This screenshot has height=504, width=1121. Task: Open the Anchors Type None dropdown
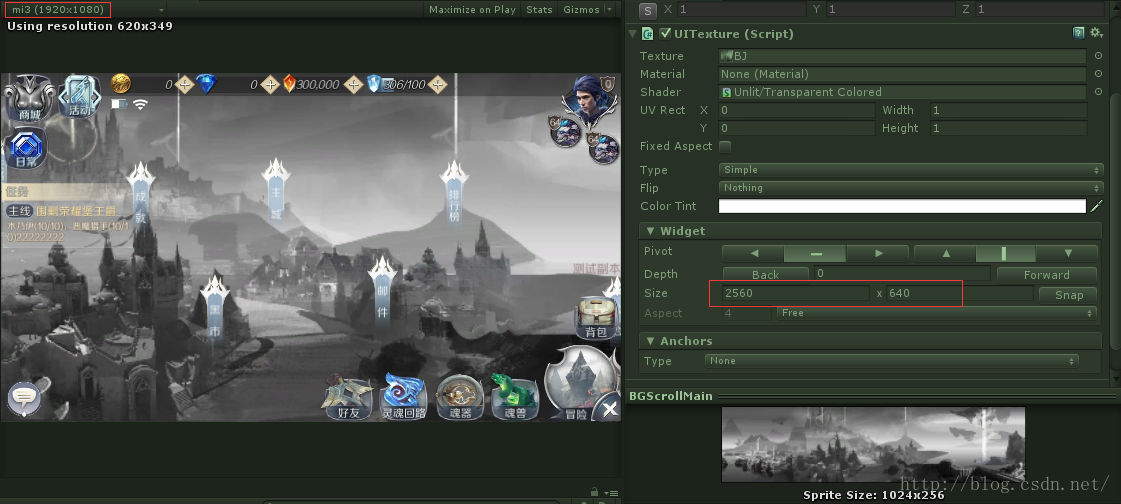(x=892, y=361)
